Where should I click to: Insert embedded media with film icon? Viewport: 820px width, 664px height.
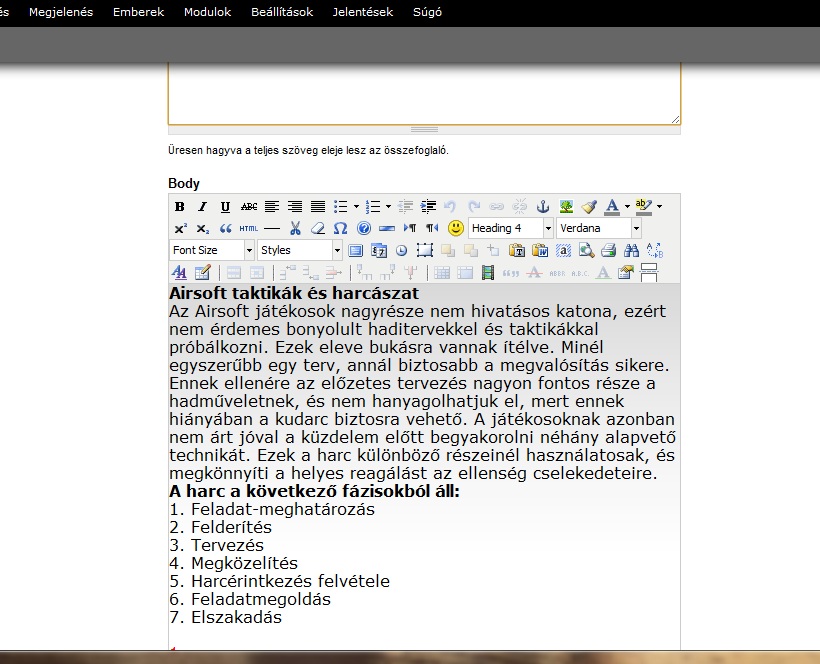pyautogui.click(x=488, y=272)
